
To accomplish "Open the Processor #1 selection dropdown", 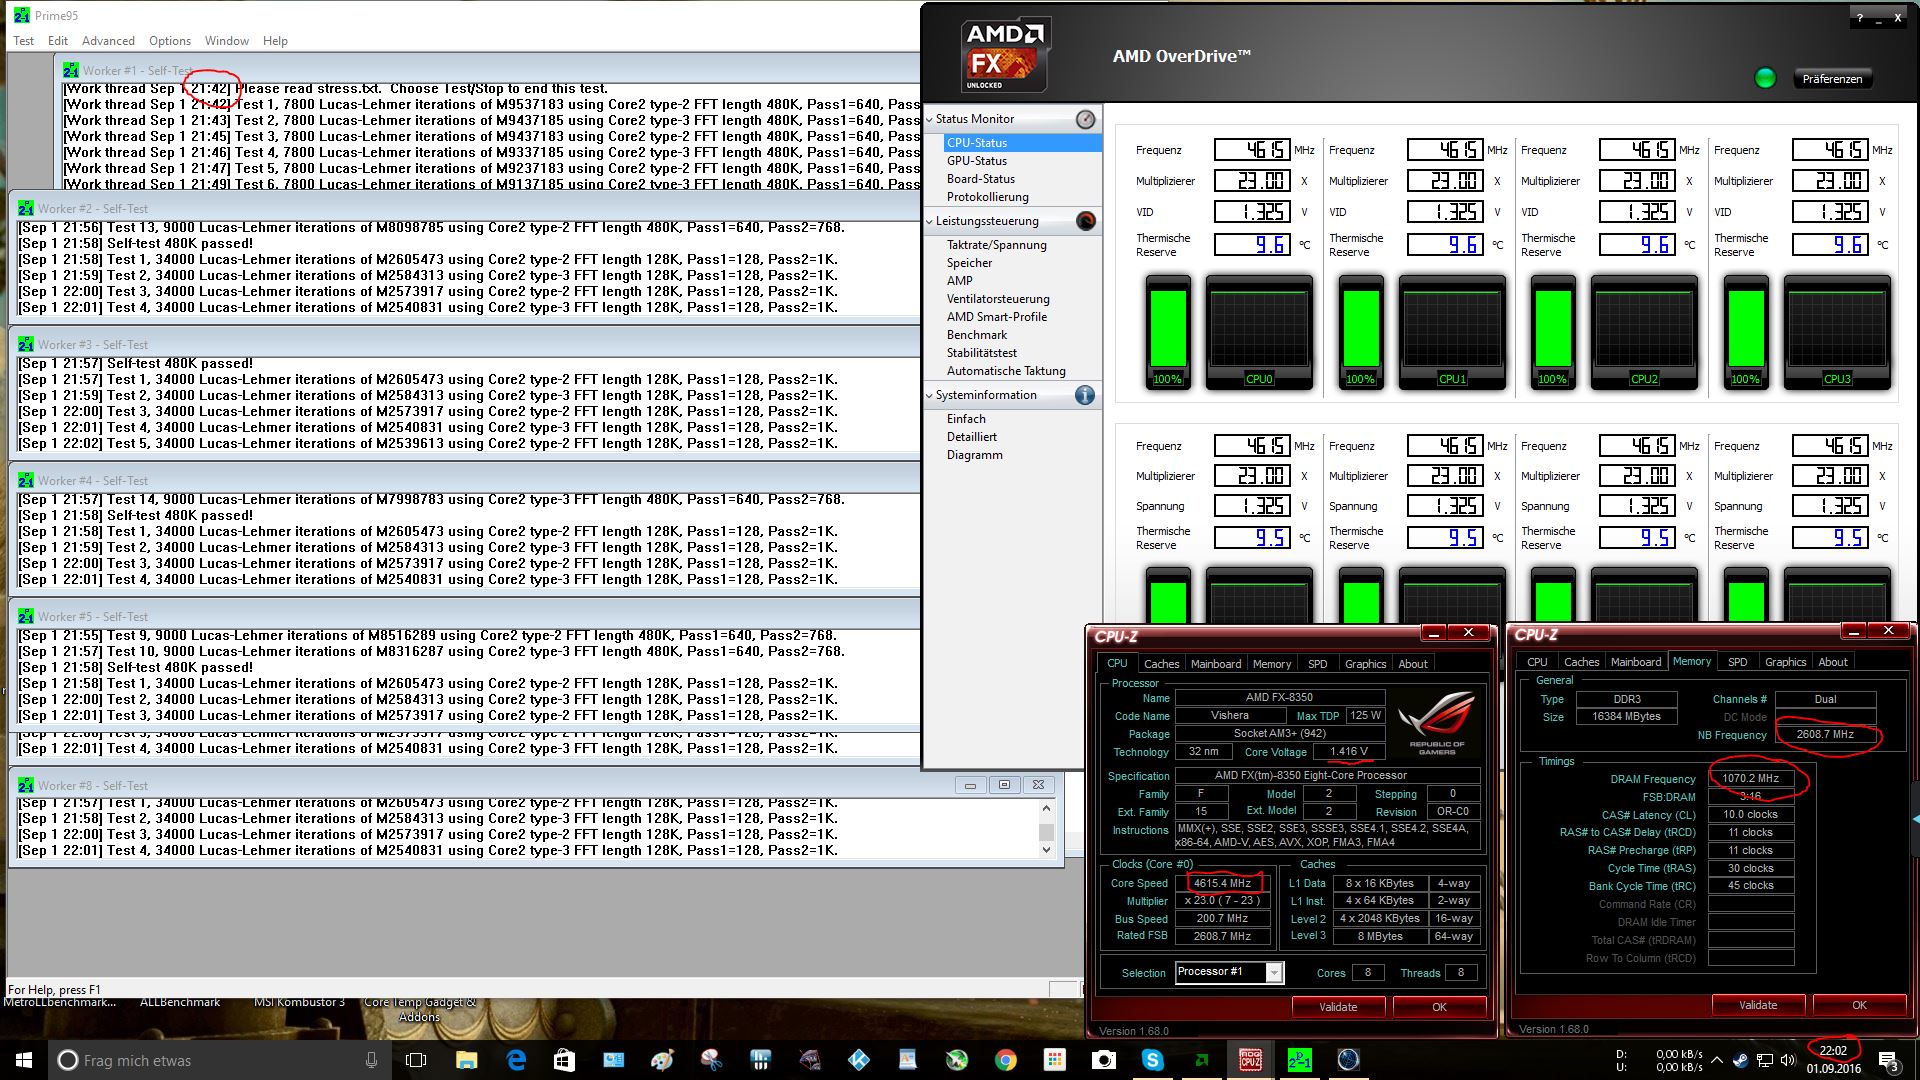I will [1273, 972].
